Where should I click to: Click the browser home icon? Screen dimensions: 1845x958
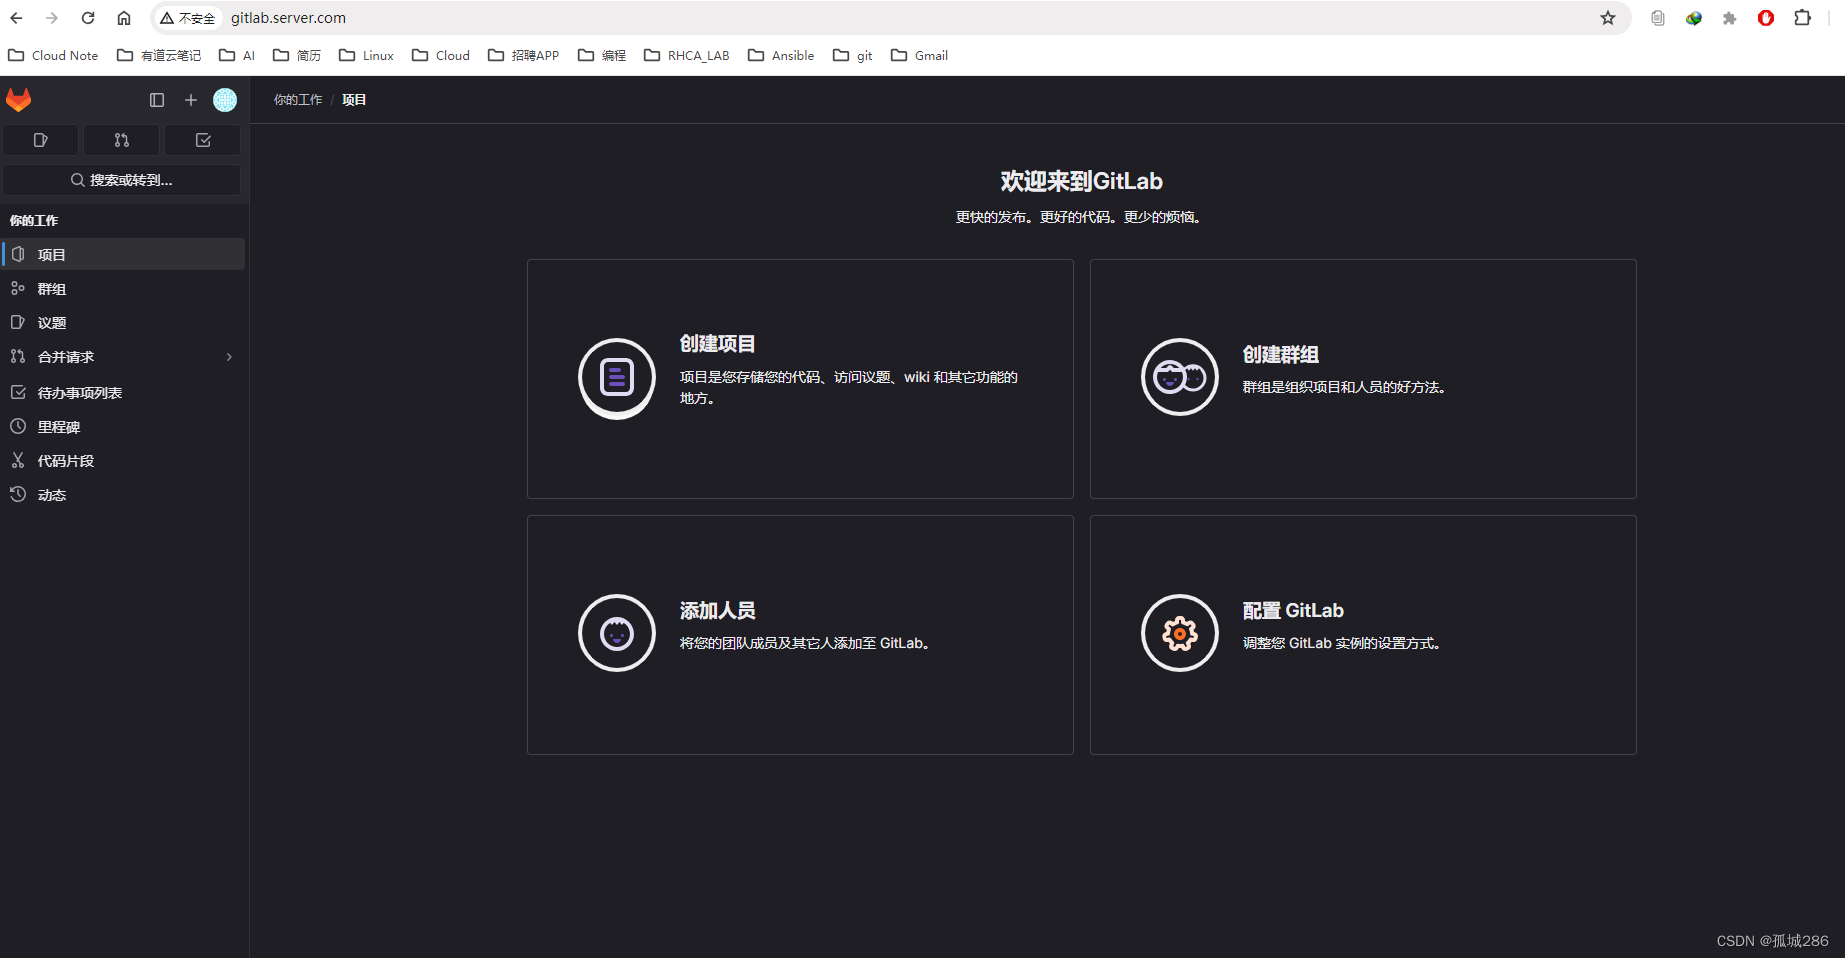(x=124, y=18)
